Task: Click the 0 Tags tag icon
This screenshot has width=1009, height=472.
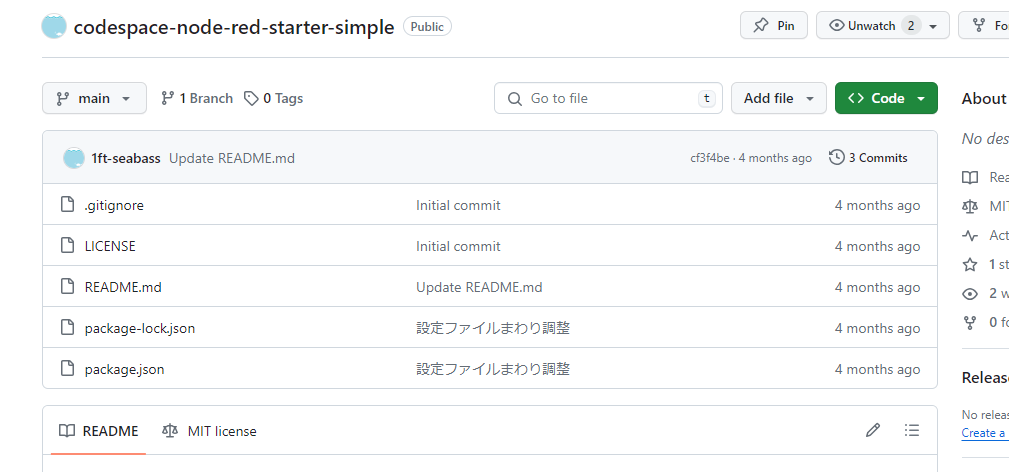Action: [251, 98]
